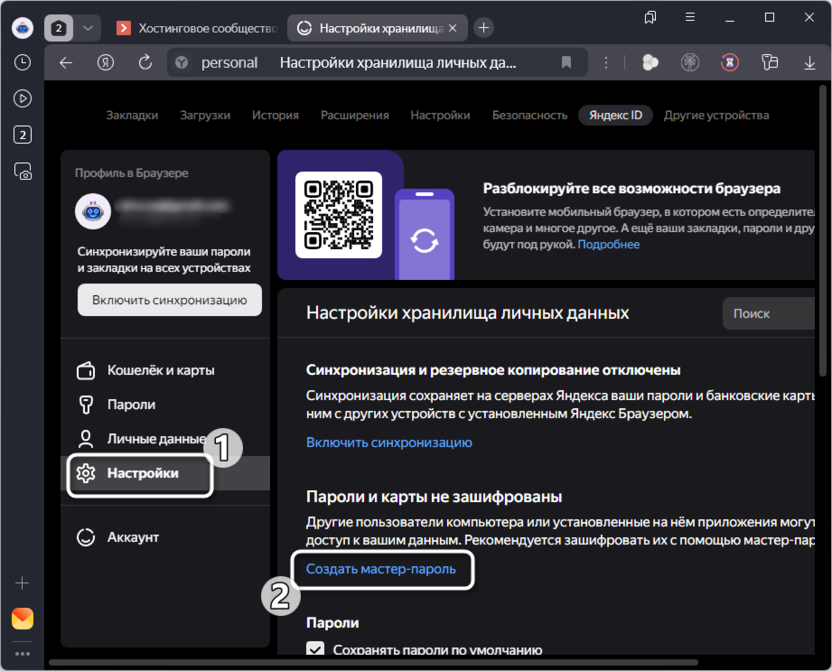
Task: Click the horizontal scrollbar at bottom
Action: point(374,663)
